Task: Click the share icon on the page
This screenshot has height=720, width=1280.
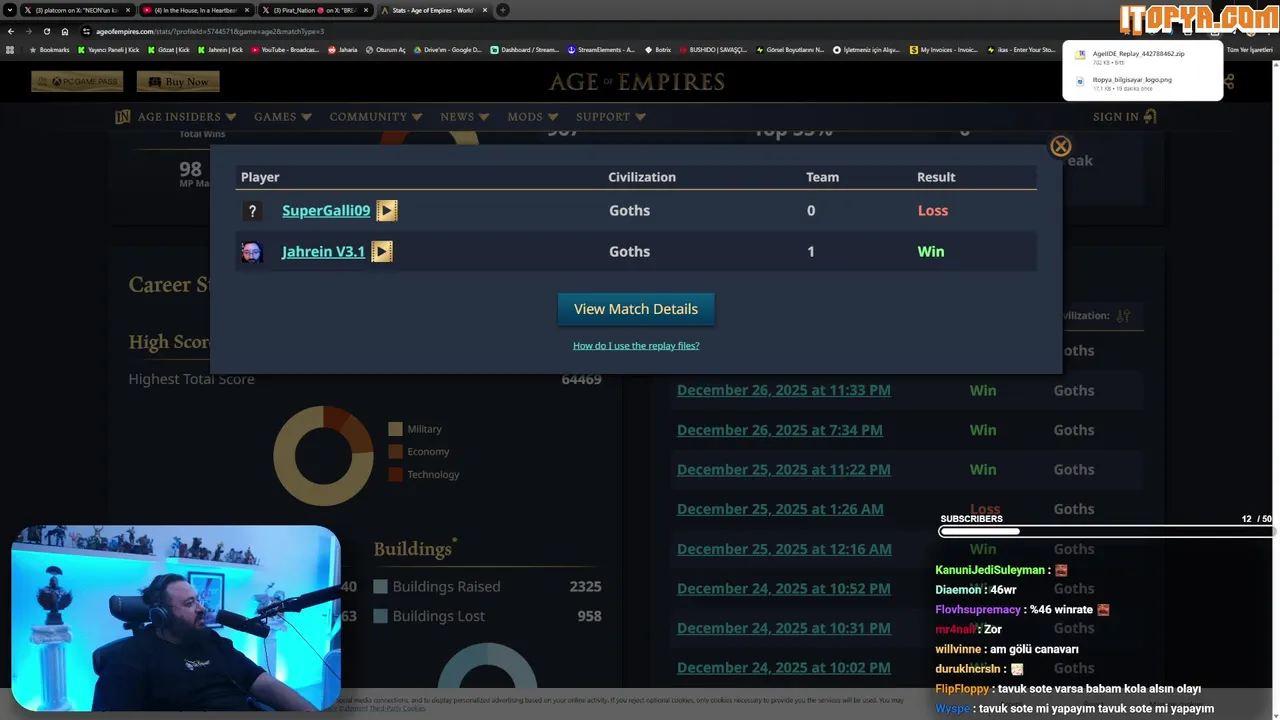Action: [1229, 82]
